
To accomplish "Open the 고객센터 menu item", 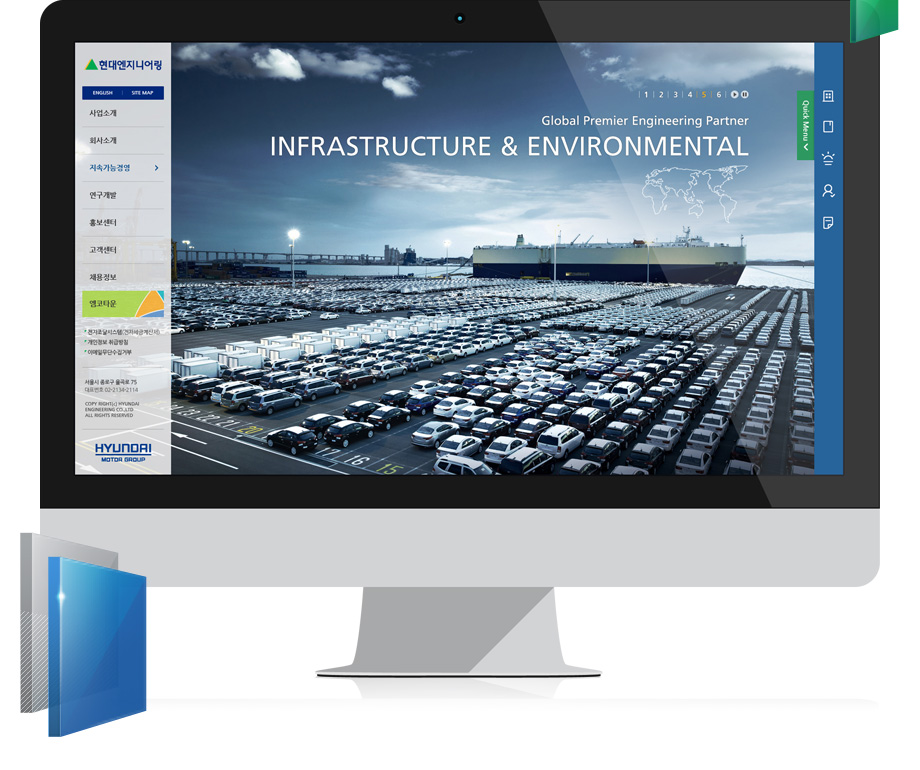I will 103,250.
